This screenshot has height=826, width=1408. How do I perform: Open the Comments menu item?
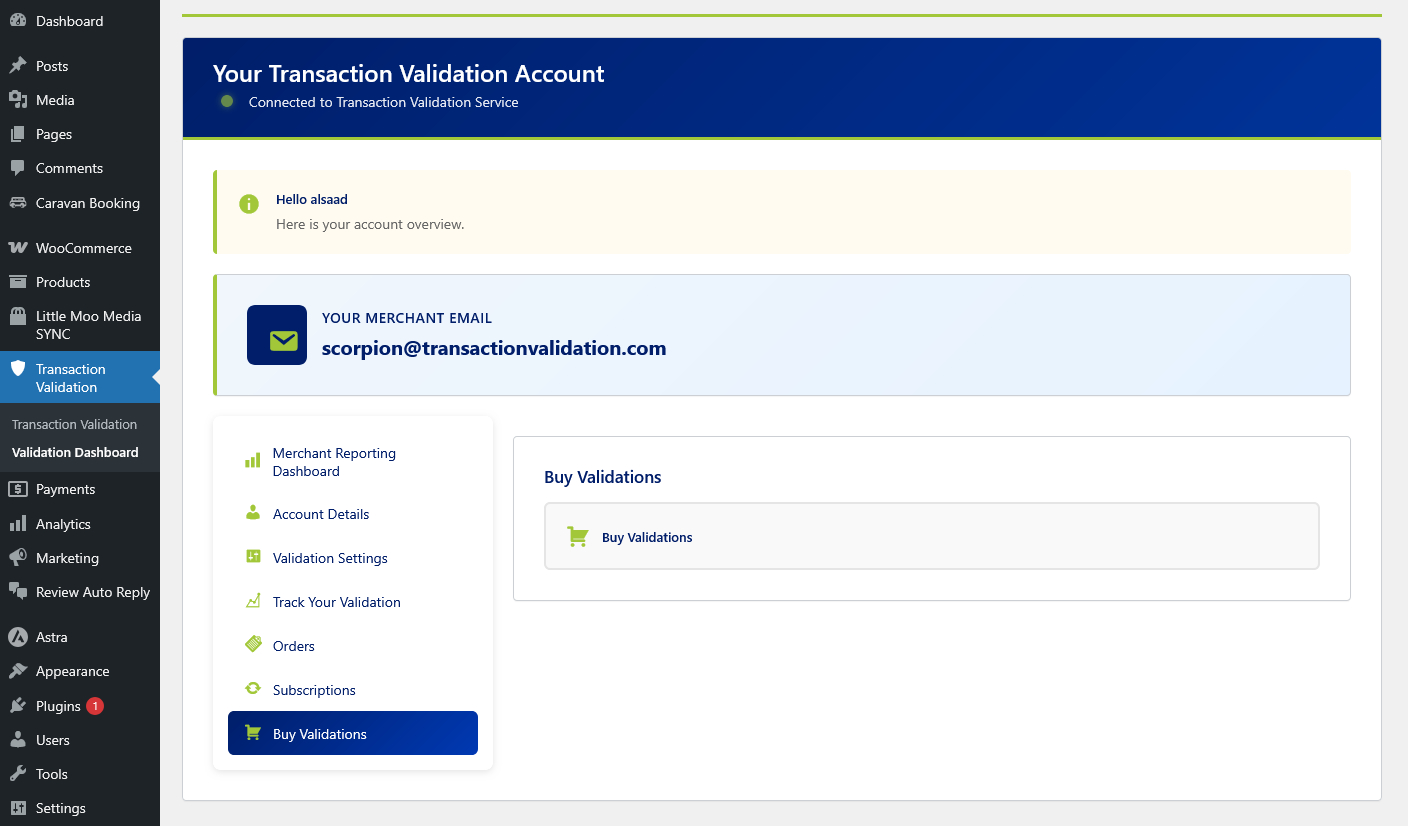tap(80, 168)
